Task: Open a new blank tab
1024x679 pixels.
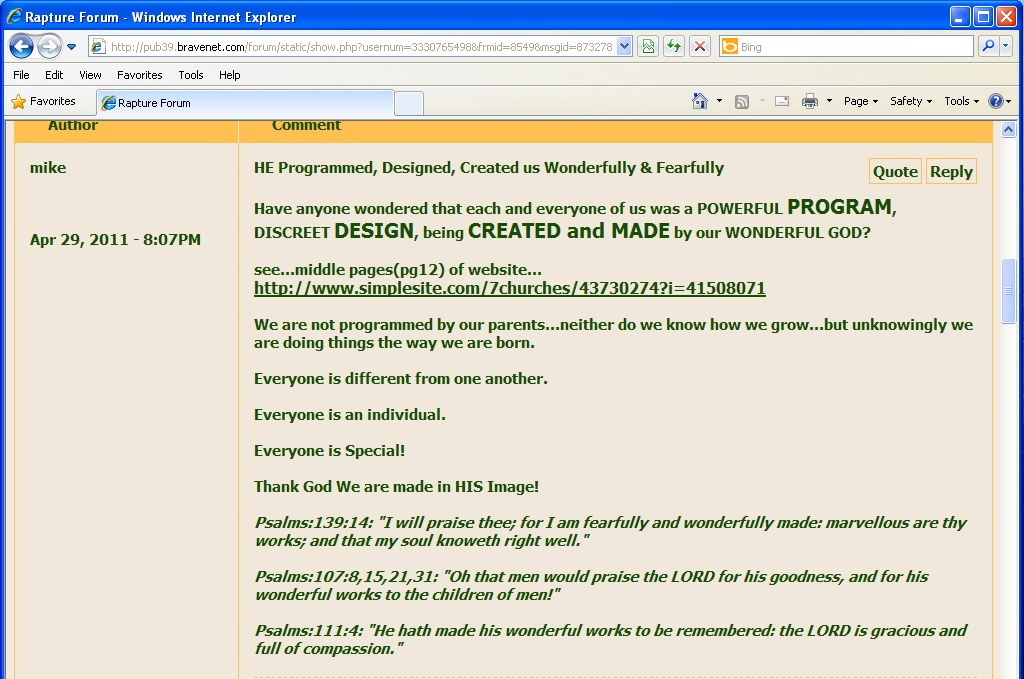Action: click(409, 103)
